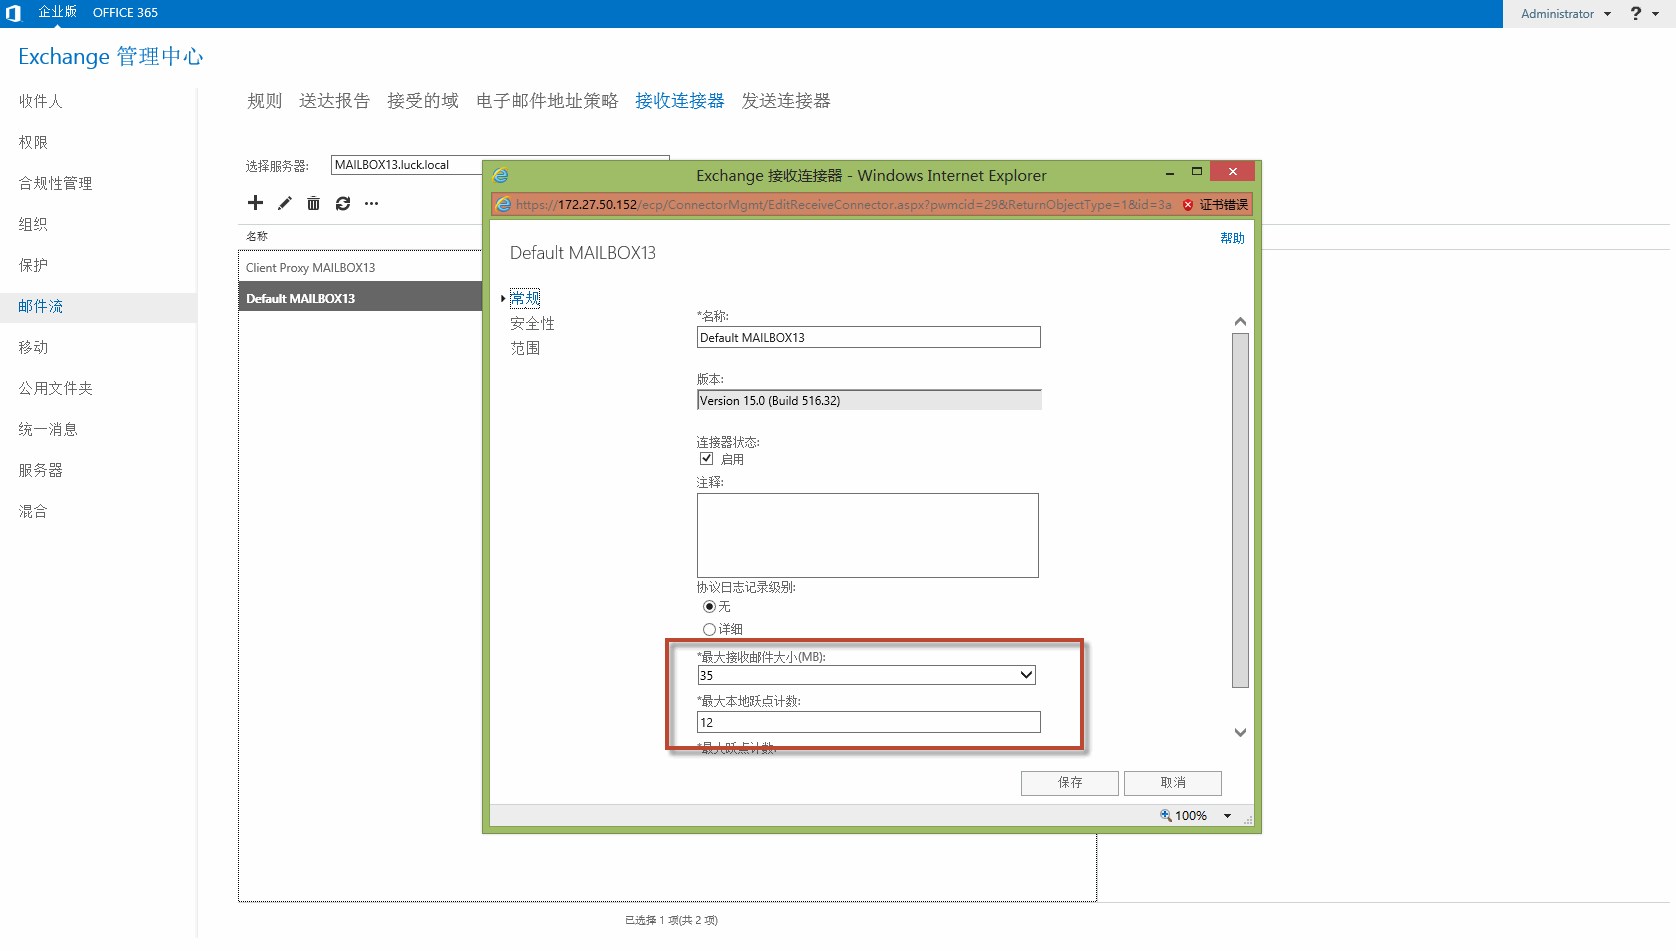Viewport: 1676px width, 951px height.
Task: Open the zoom level 100% dropdown arrow
Action: pos(1227,816)
